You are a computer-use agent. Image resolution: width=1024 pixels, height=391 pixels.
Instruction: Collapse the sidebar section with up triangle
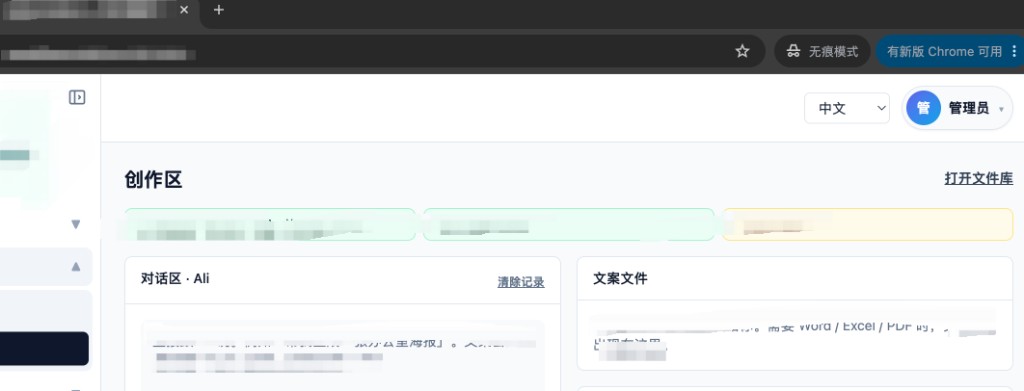(x=76, y=266)
